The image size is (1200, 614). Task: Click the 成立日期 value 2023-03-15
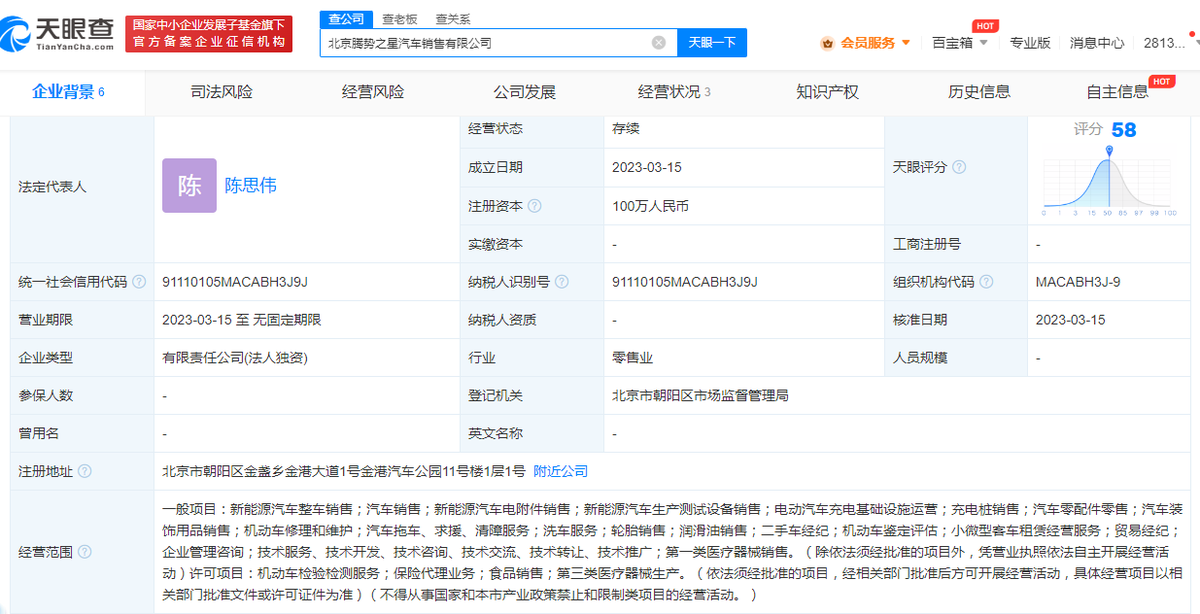point(647,167)
